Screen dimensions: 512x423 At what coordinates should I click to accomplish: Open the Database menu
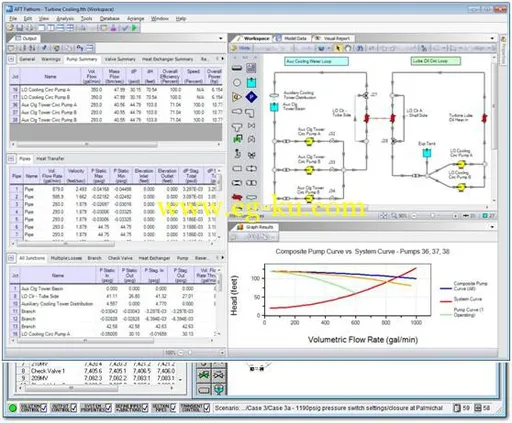click(109, 19)
